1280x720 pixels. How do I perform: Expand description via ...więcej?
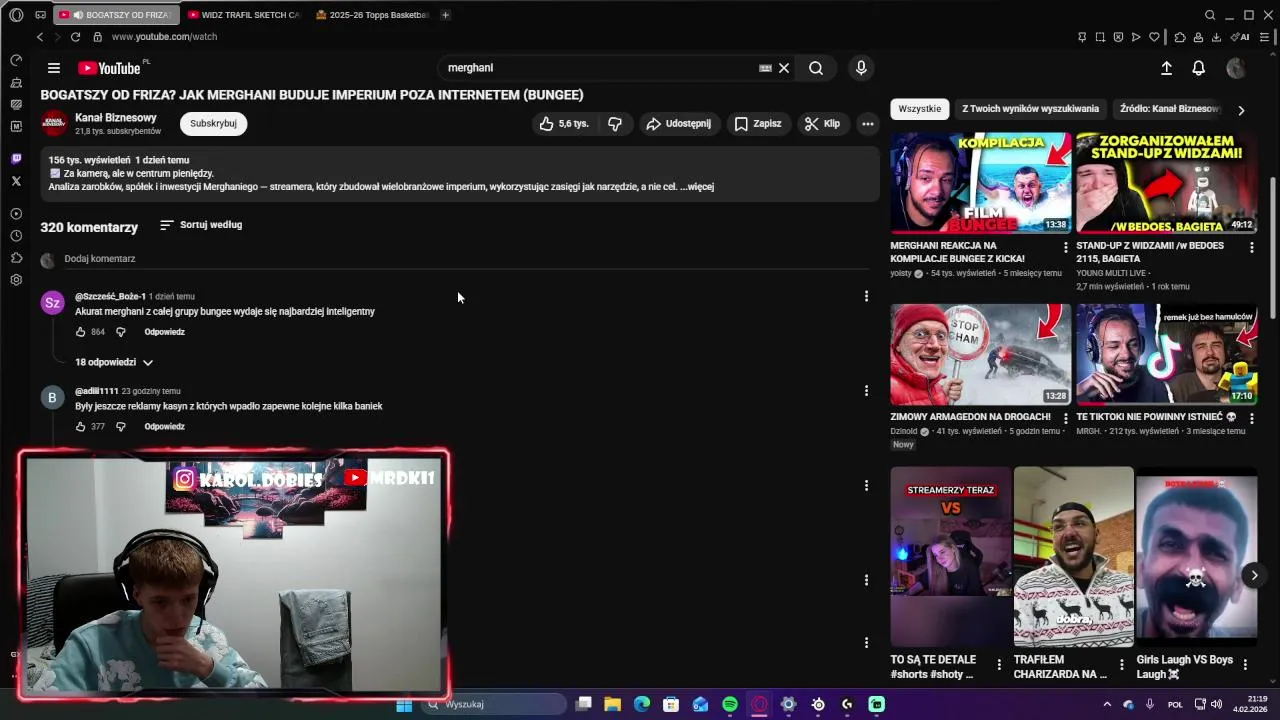click(x=697, y=187)
